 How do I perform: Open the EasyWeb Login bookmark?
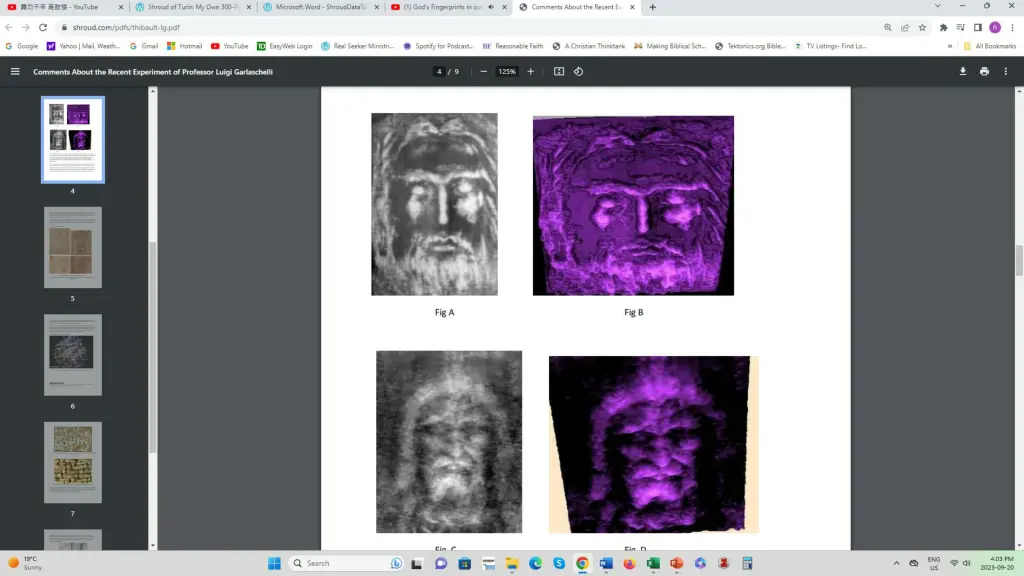[x=285, y=46]
